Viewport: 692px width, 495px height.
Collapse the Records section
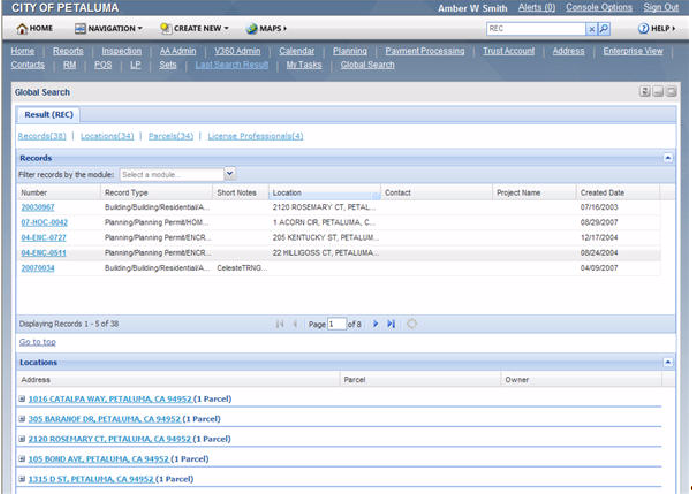tap(668, 158)
